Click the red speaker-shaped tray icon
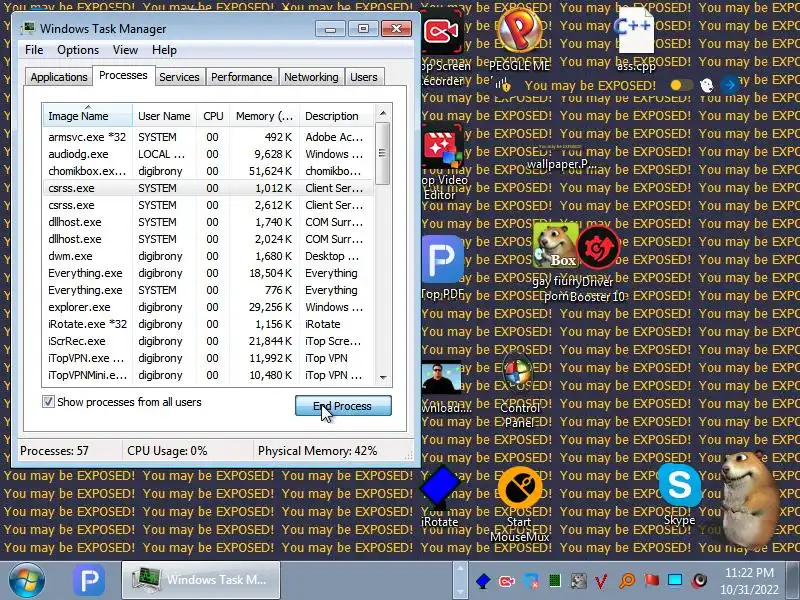 click(699, 581)
